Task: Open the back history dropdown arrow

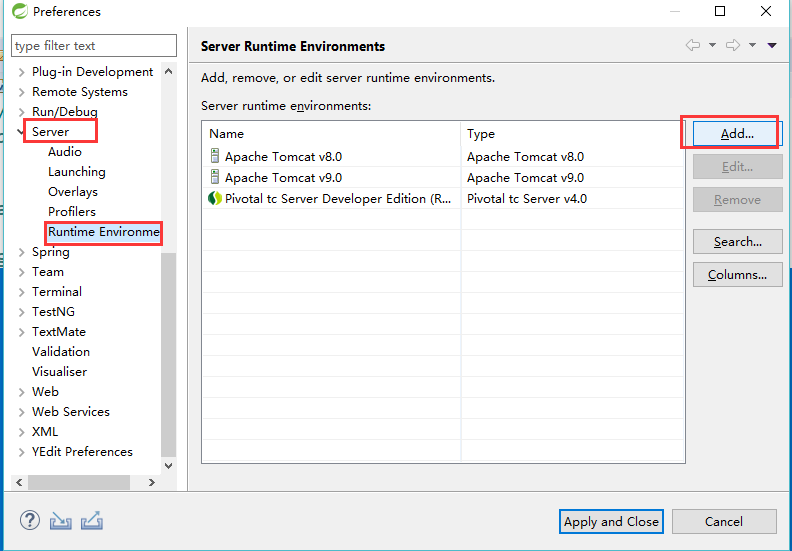Action: (x=712, y=45)
